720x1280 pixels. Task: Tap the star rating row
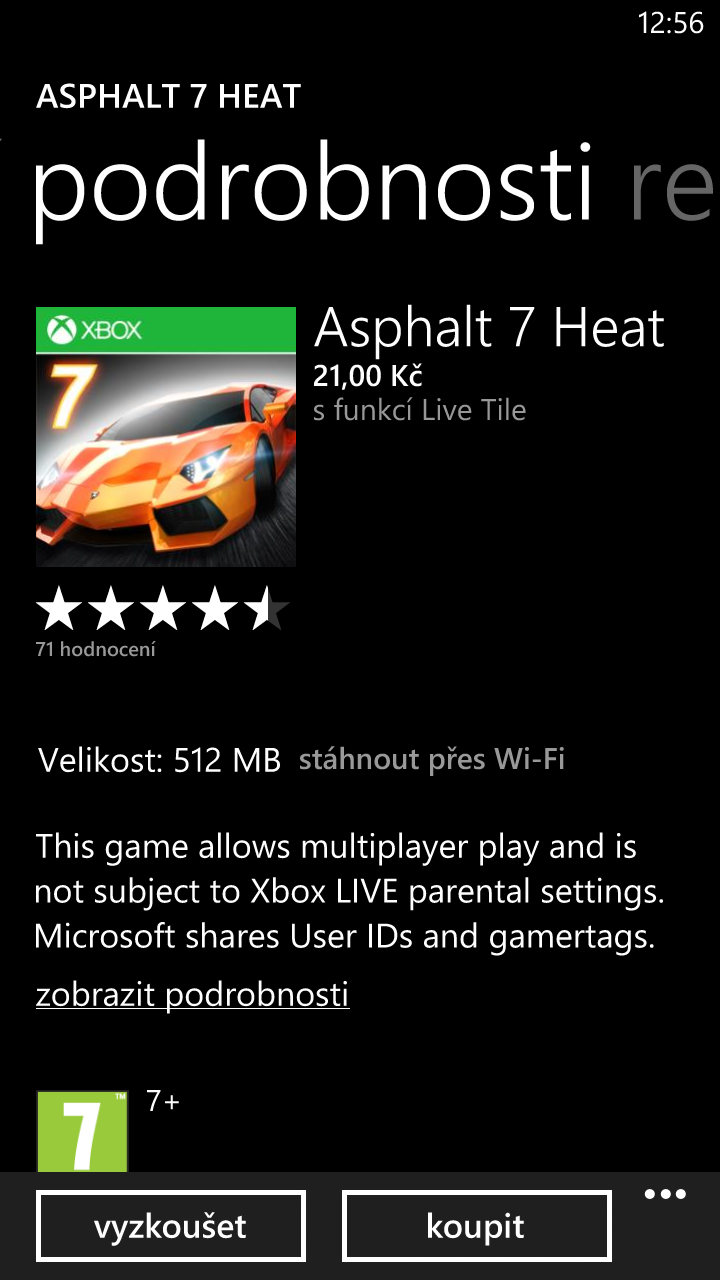click(x=162, y=609)
